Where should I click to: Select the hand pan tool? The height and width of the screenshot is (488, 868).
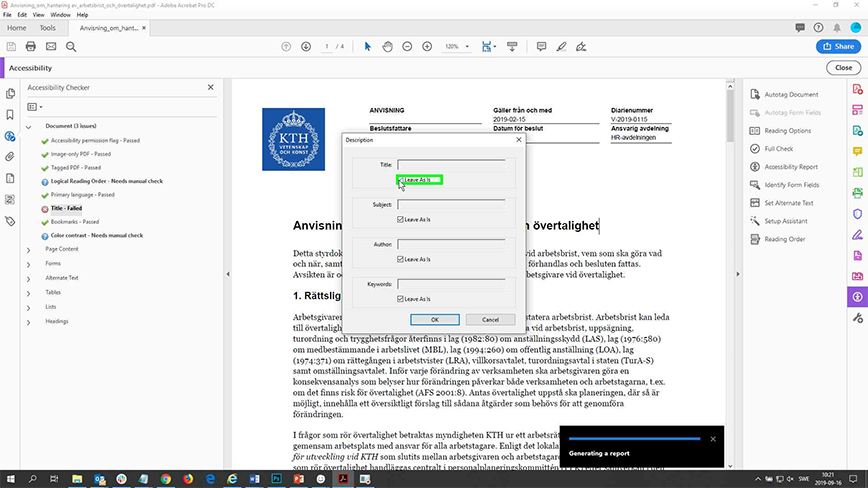(388, 46)
